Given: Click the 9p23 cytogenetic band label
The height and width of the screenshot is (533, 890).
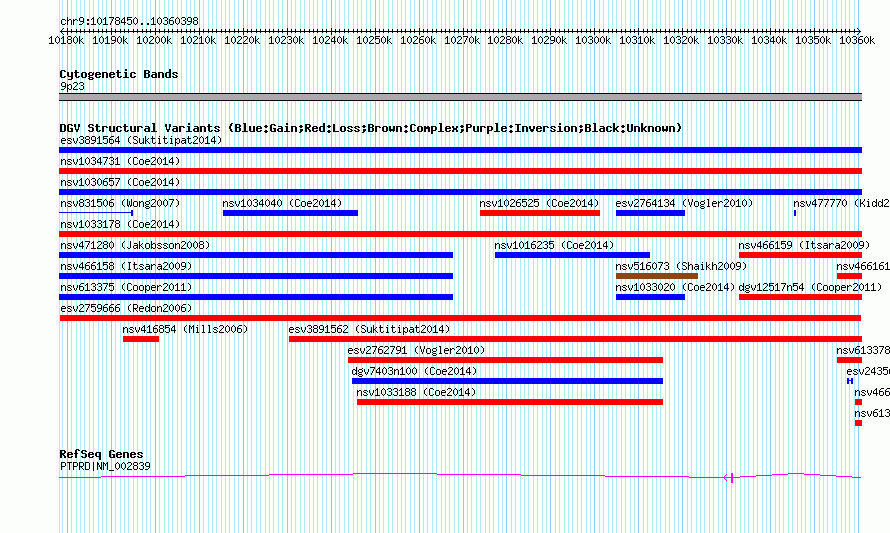Looking at the screenshot, I should (72, 86).
